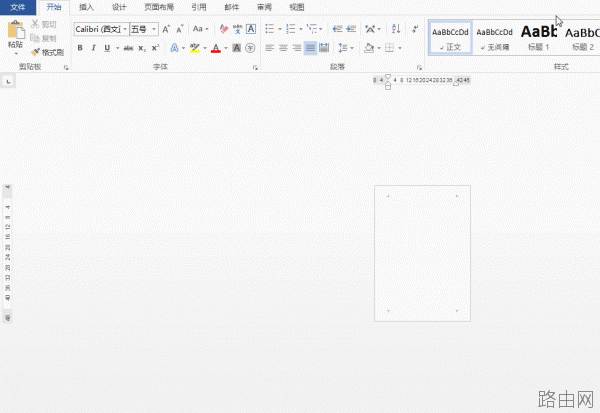Open the 文件 menu tab
600x413 pixels.
click(x=18, y=7)
